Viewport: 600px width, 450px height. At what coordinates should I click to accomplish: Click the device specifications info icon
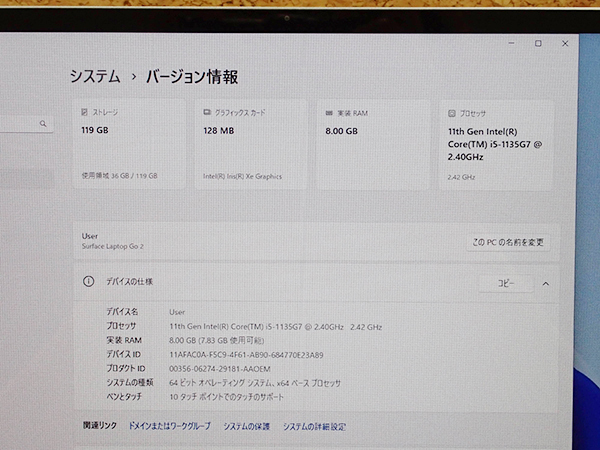click(x=89, y=283)
